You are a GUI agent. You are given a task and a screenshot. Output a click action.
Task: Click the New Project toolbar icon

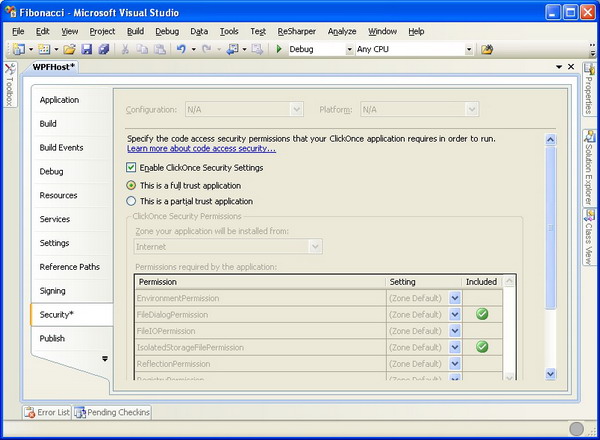pyautogui.click(x=18, y=49)
